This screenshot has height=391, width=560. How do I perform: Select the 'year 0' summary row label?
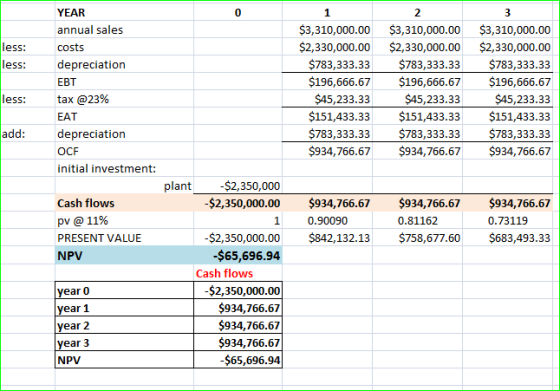pos(124,290)
